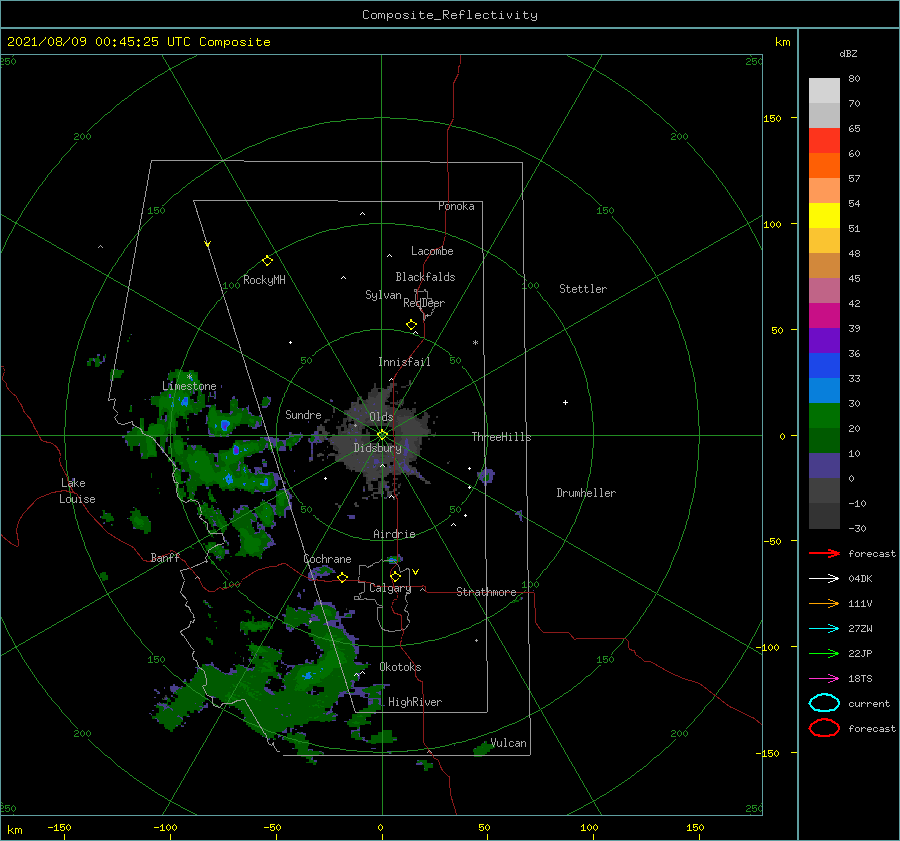Viewport: 900px width, 841px height.
Task: Click the Cochrane town label
Action: 327,559
